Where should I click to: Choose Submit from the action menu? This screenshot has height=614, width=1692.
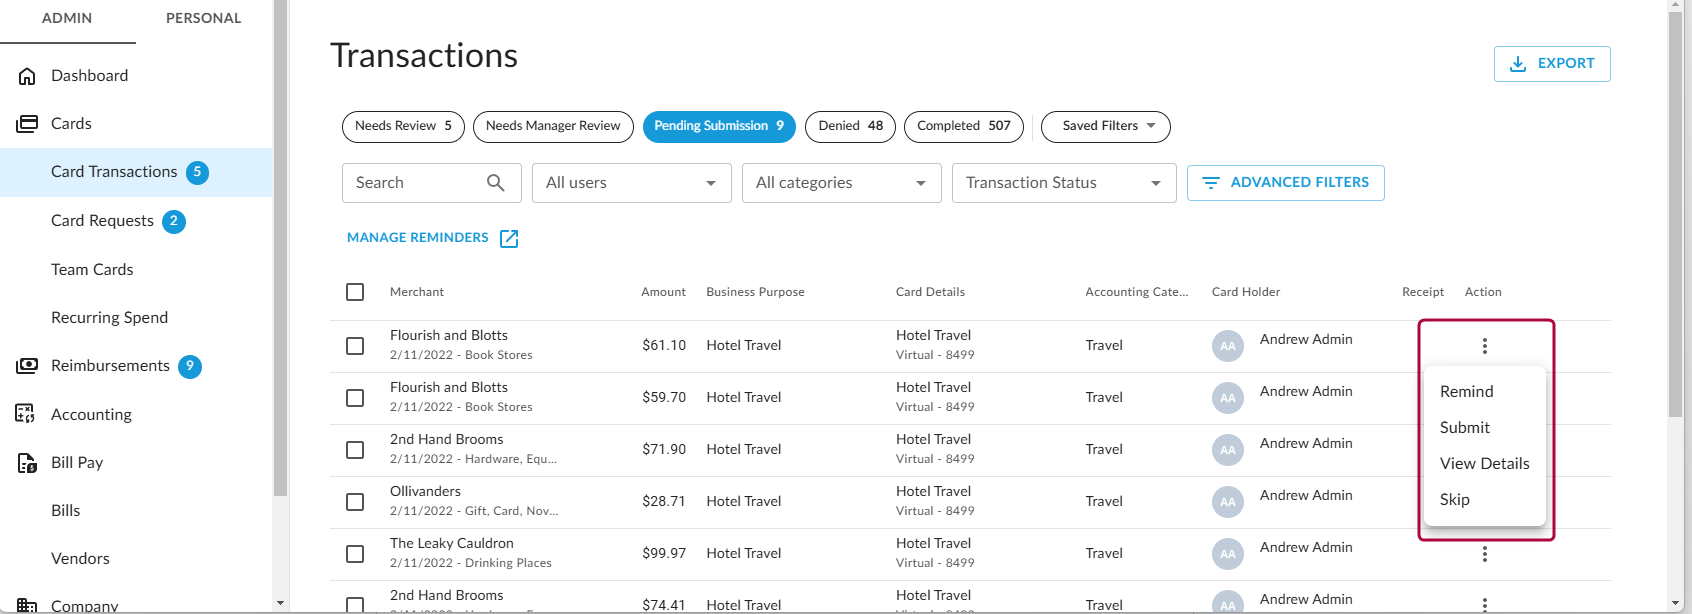point(1464,428)
